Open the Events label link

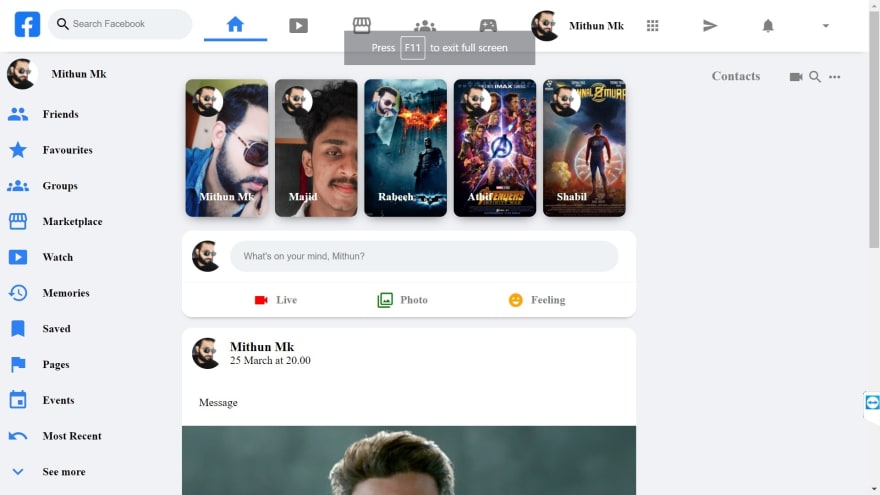pos(58,400)
